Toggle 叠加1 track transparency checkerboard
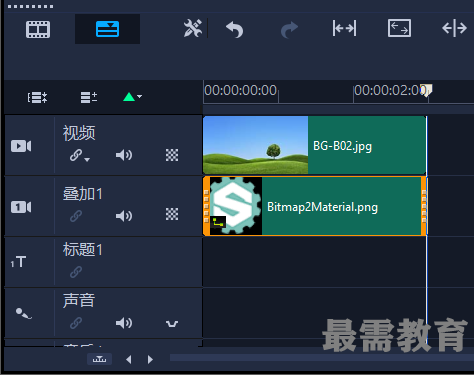Image resolution: width=474 pixels, height=375 pixels. (172, 214)
